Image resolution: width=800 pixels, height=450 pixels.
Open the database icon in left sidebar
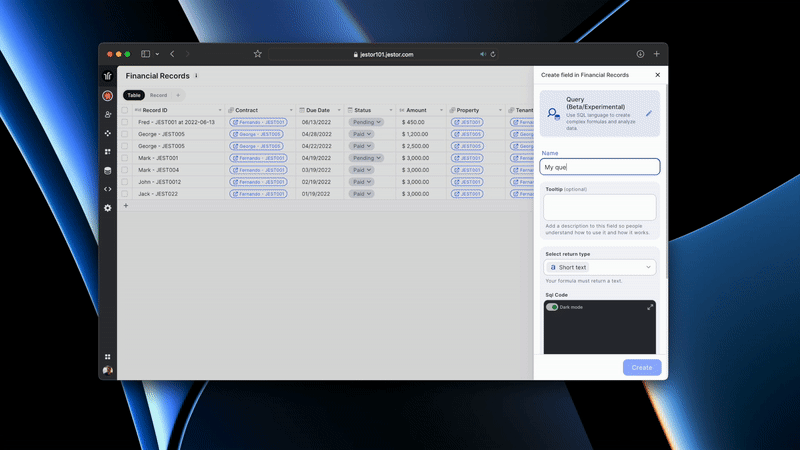(x=108, y=170)
